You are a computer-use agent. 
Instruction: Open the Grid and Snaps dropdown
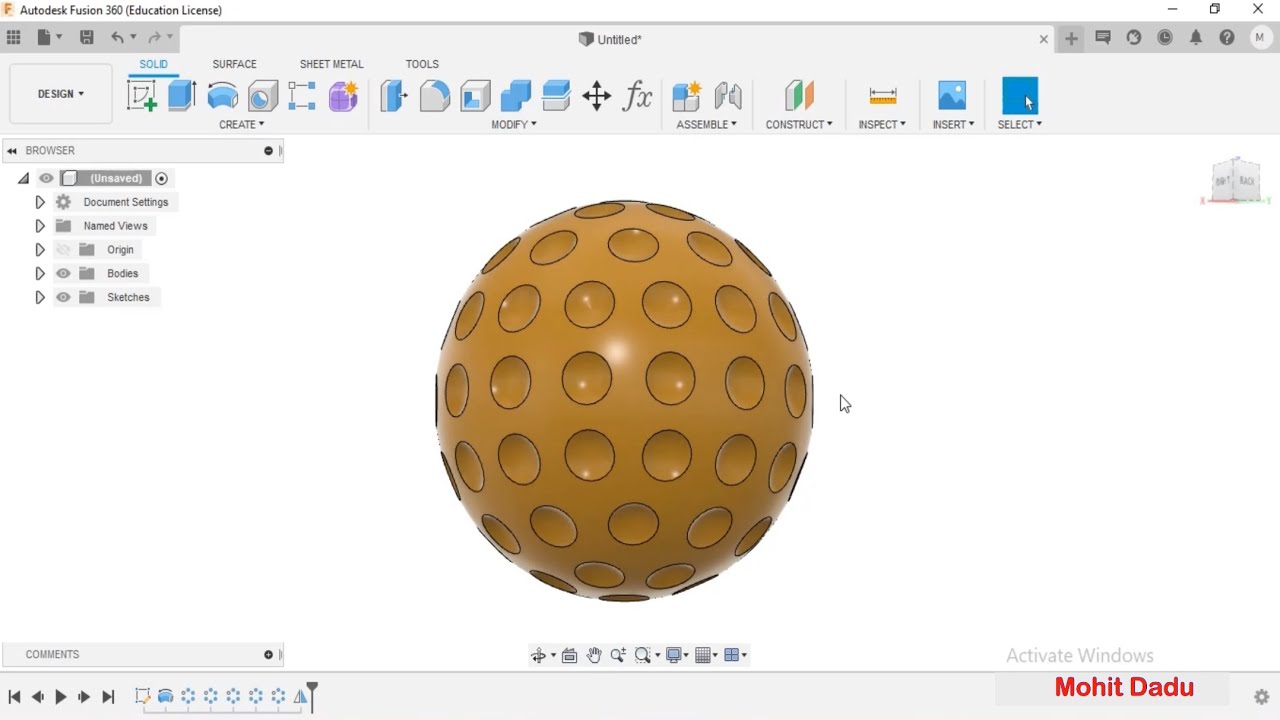[707, 655]
